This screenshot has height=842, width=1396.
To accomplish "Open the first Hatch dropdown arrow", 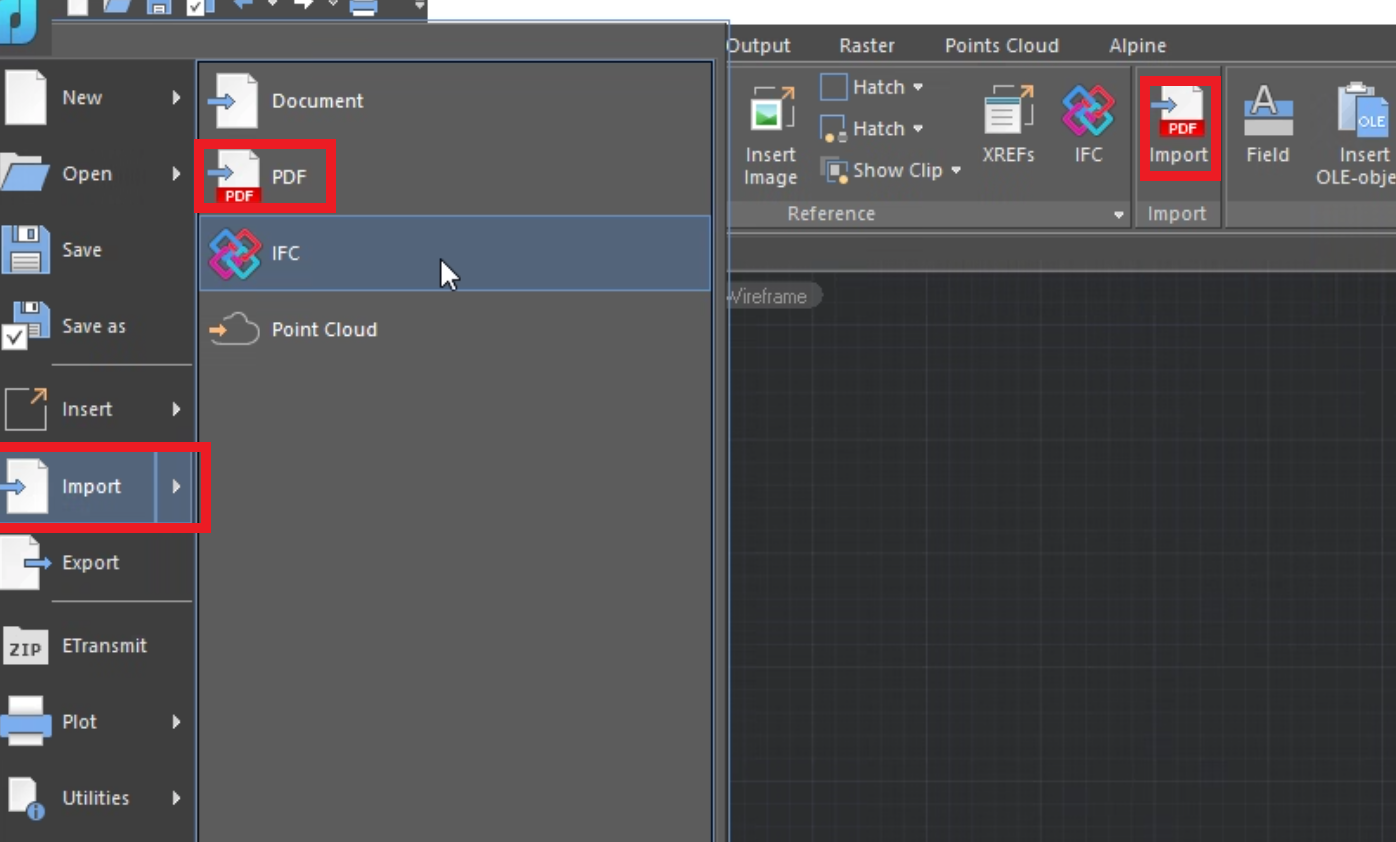I will click(x=918, y=88).
